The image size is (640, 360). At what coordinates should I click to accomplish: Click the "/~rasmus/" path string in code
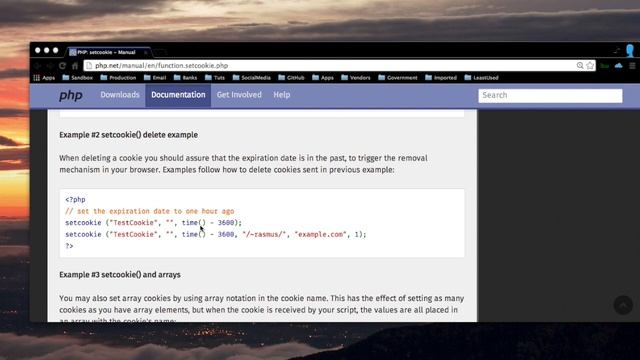(x=264, y=234)
